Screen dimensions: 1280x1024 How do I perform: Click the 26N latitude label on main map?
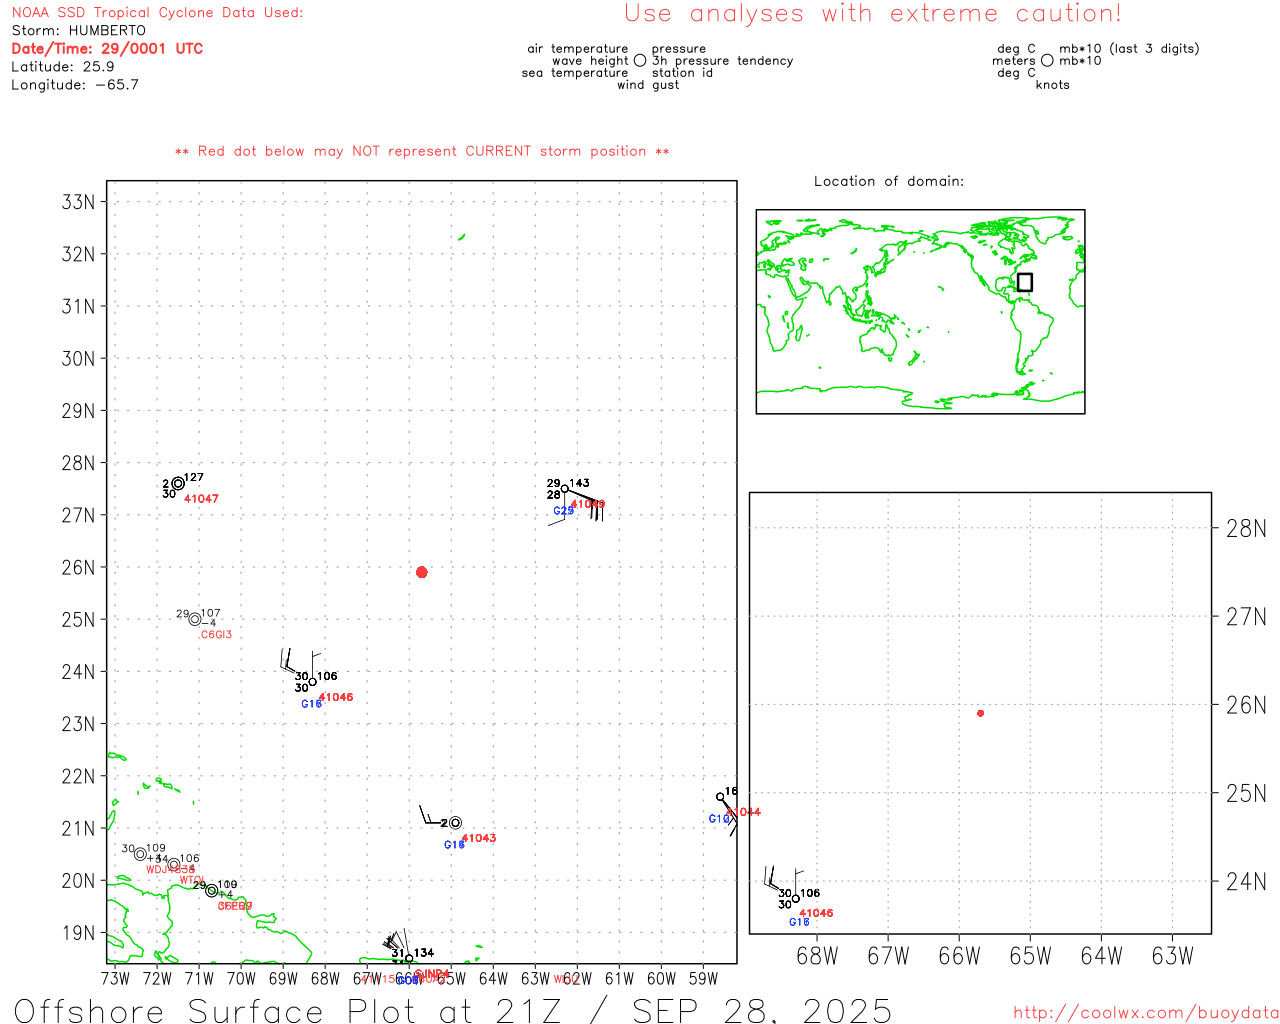pos(78,567)
